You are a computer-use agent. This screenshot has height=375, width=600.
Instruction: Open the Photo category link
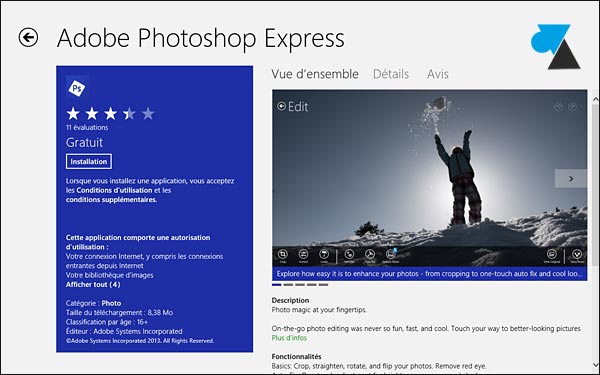click(x=111, y=303)
